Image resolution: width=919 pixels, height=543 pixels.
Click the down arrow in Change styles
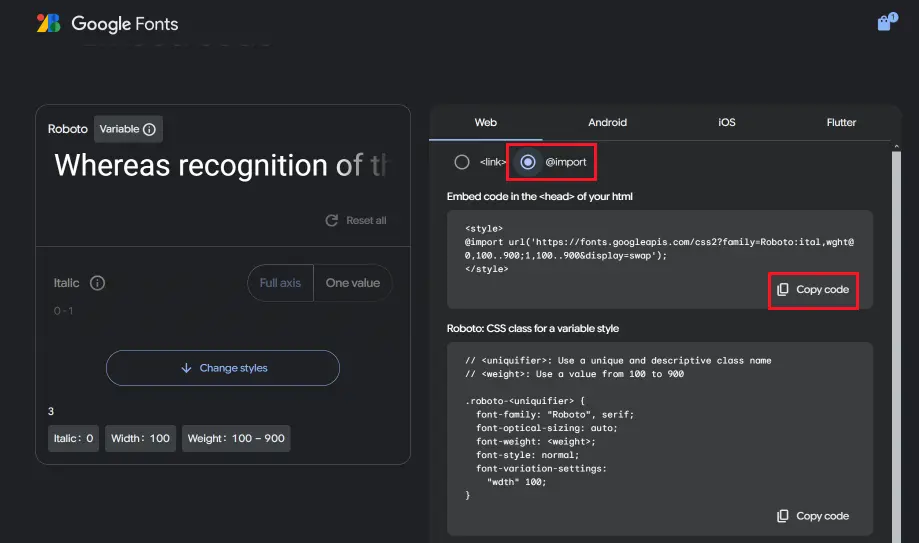[186, 368]
